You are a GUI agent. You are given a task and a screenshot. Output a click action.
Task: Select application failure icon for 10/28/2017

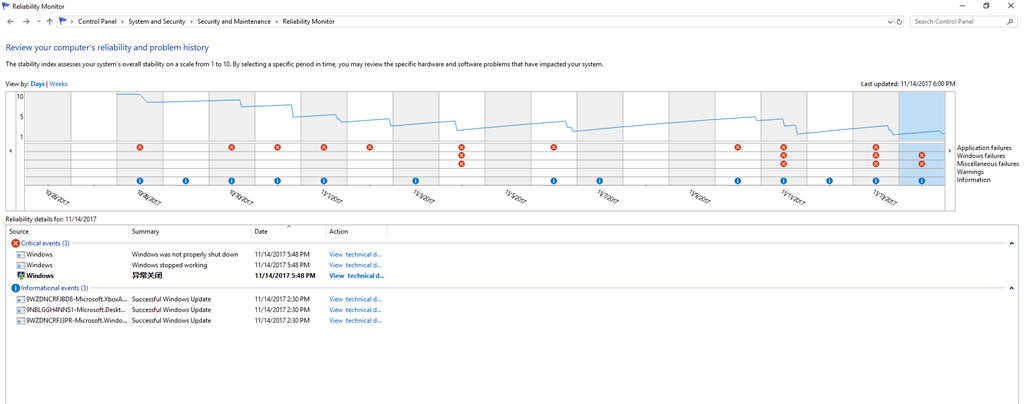click(140, 148)
